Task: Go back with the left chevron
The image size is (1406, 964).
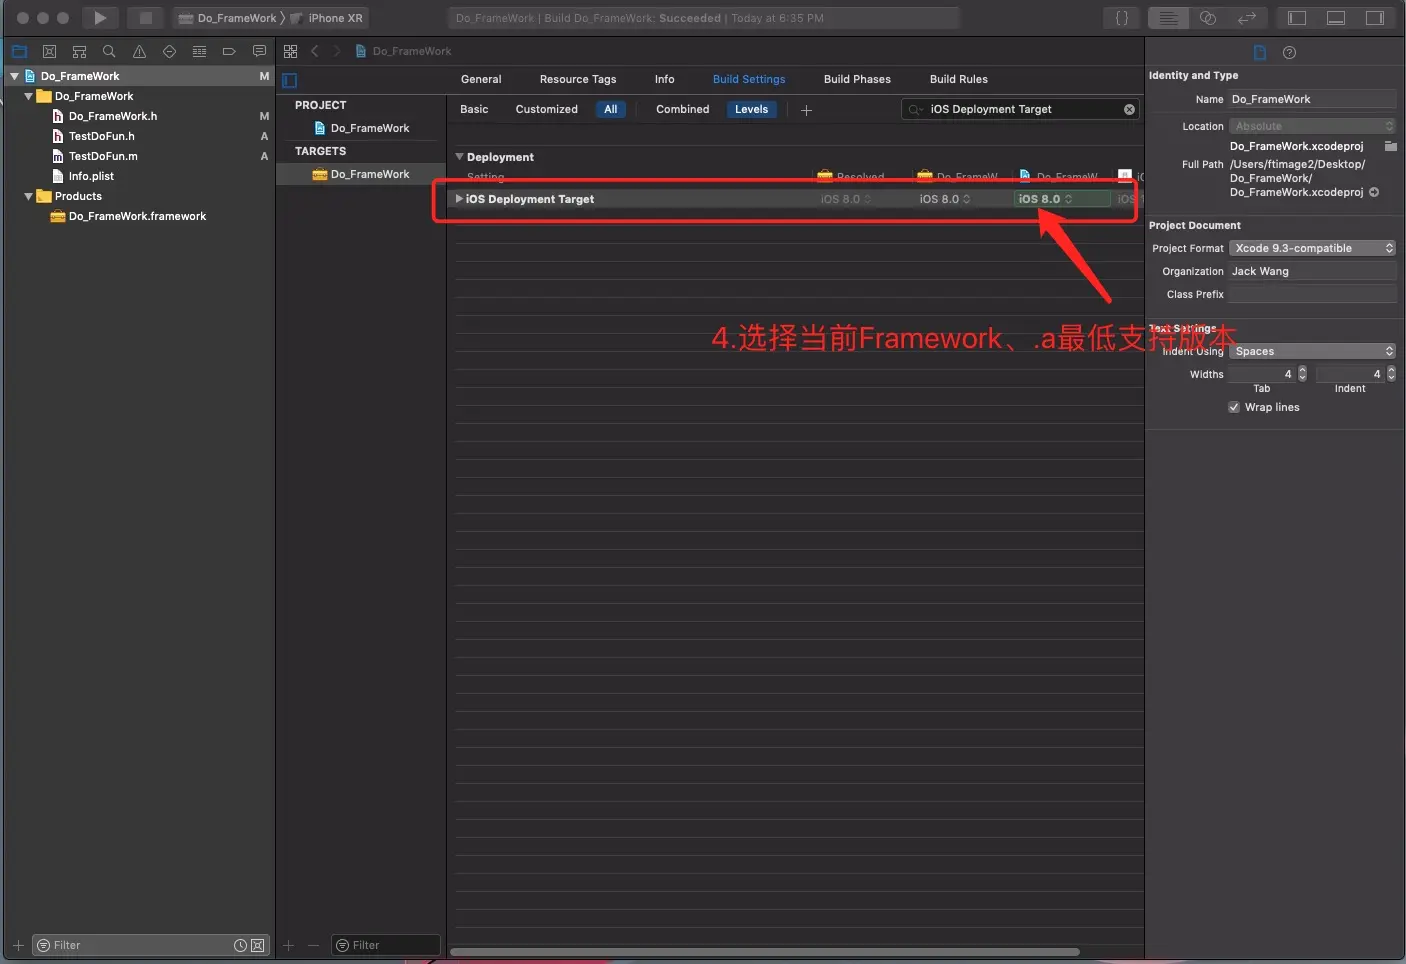Action: (315, 51)
